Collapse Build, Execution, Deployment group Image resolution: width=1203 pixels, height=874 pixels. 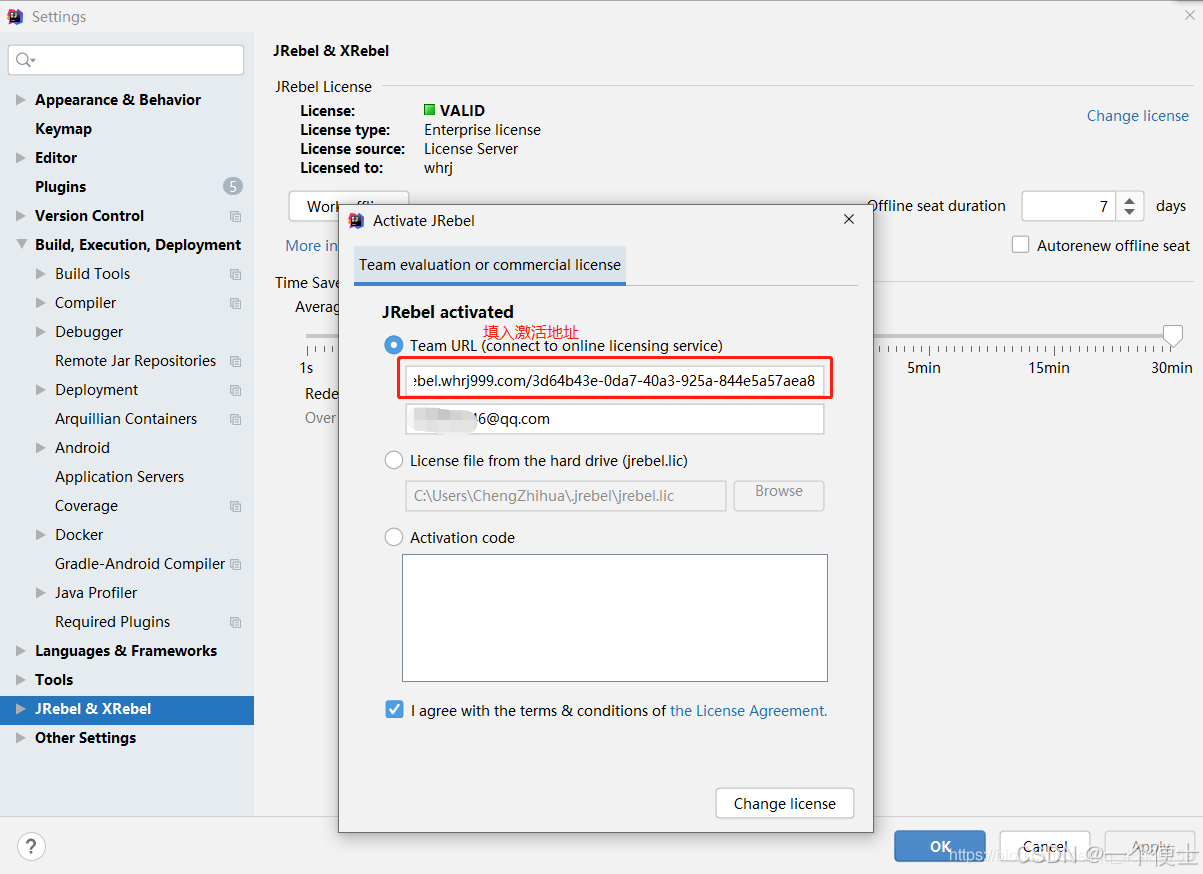pos(21,245)
